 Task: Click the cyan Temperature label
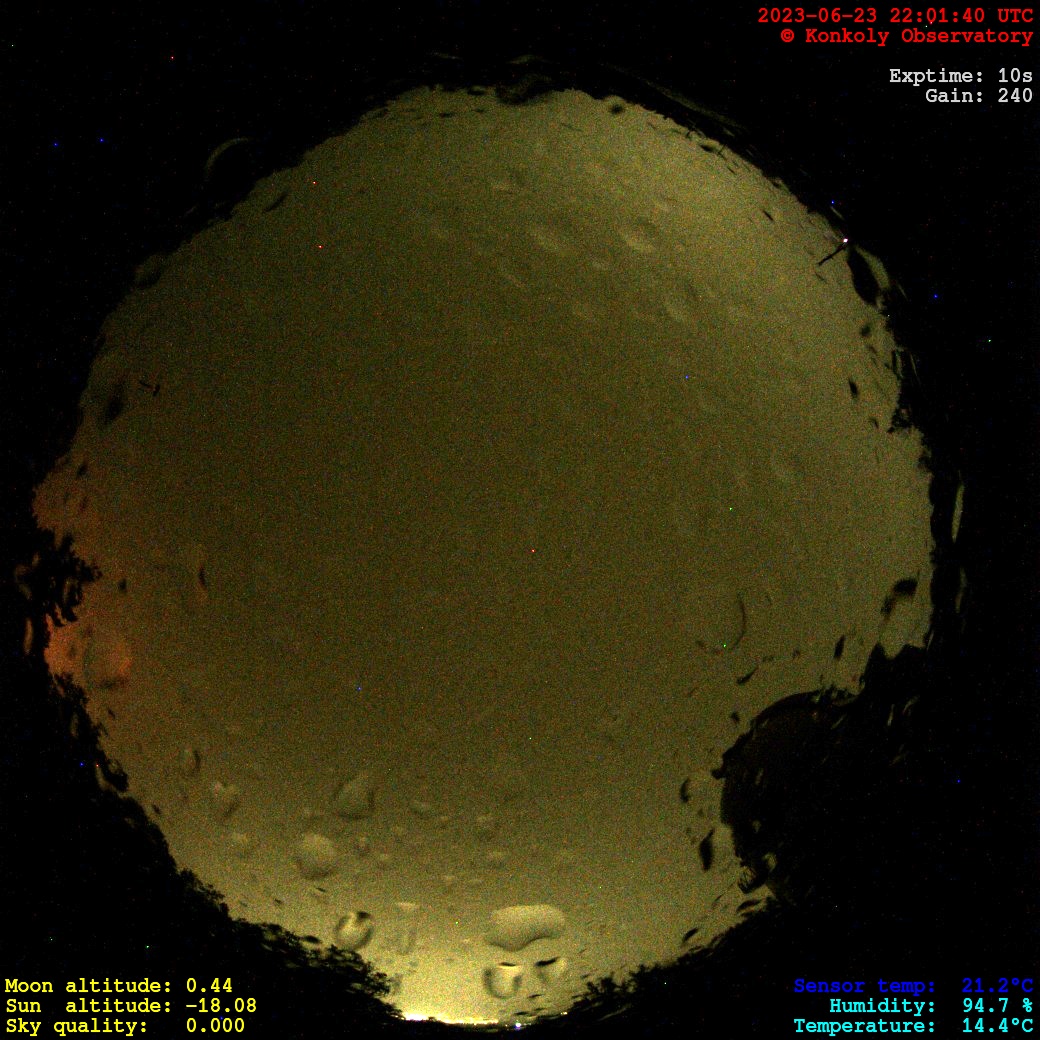pyautogui.click(x=865, y=1026)
